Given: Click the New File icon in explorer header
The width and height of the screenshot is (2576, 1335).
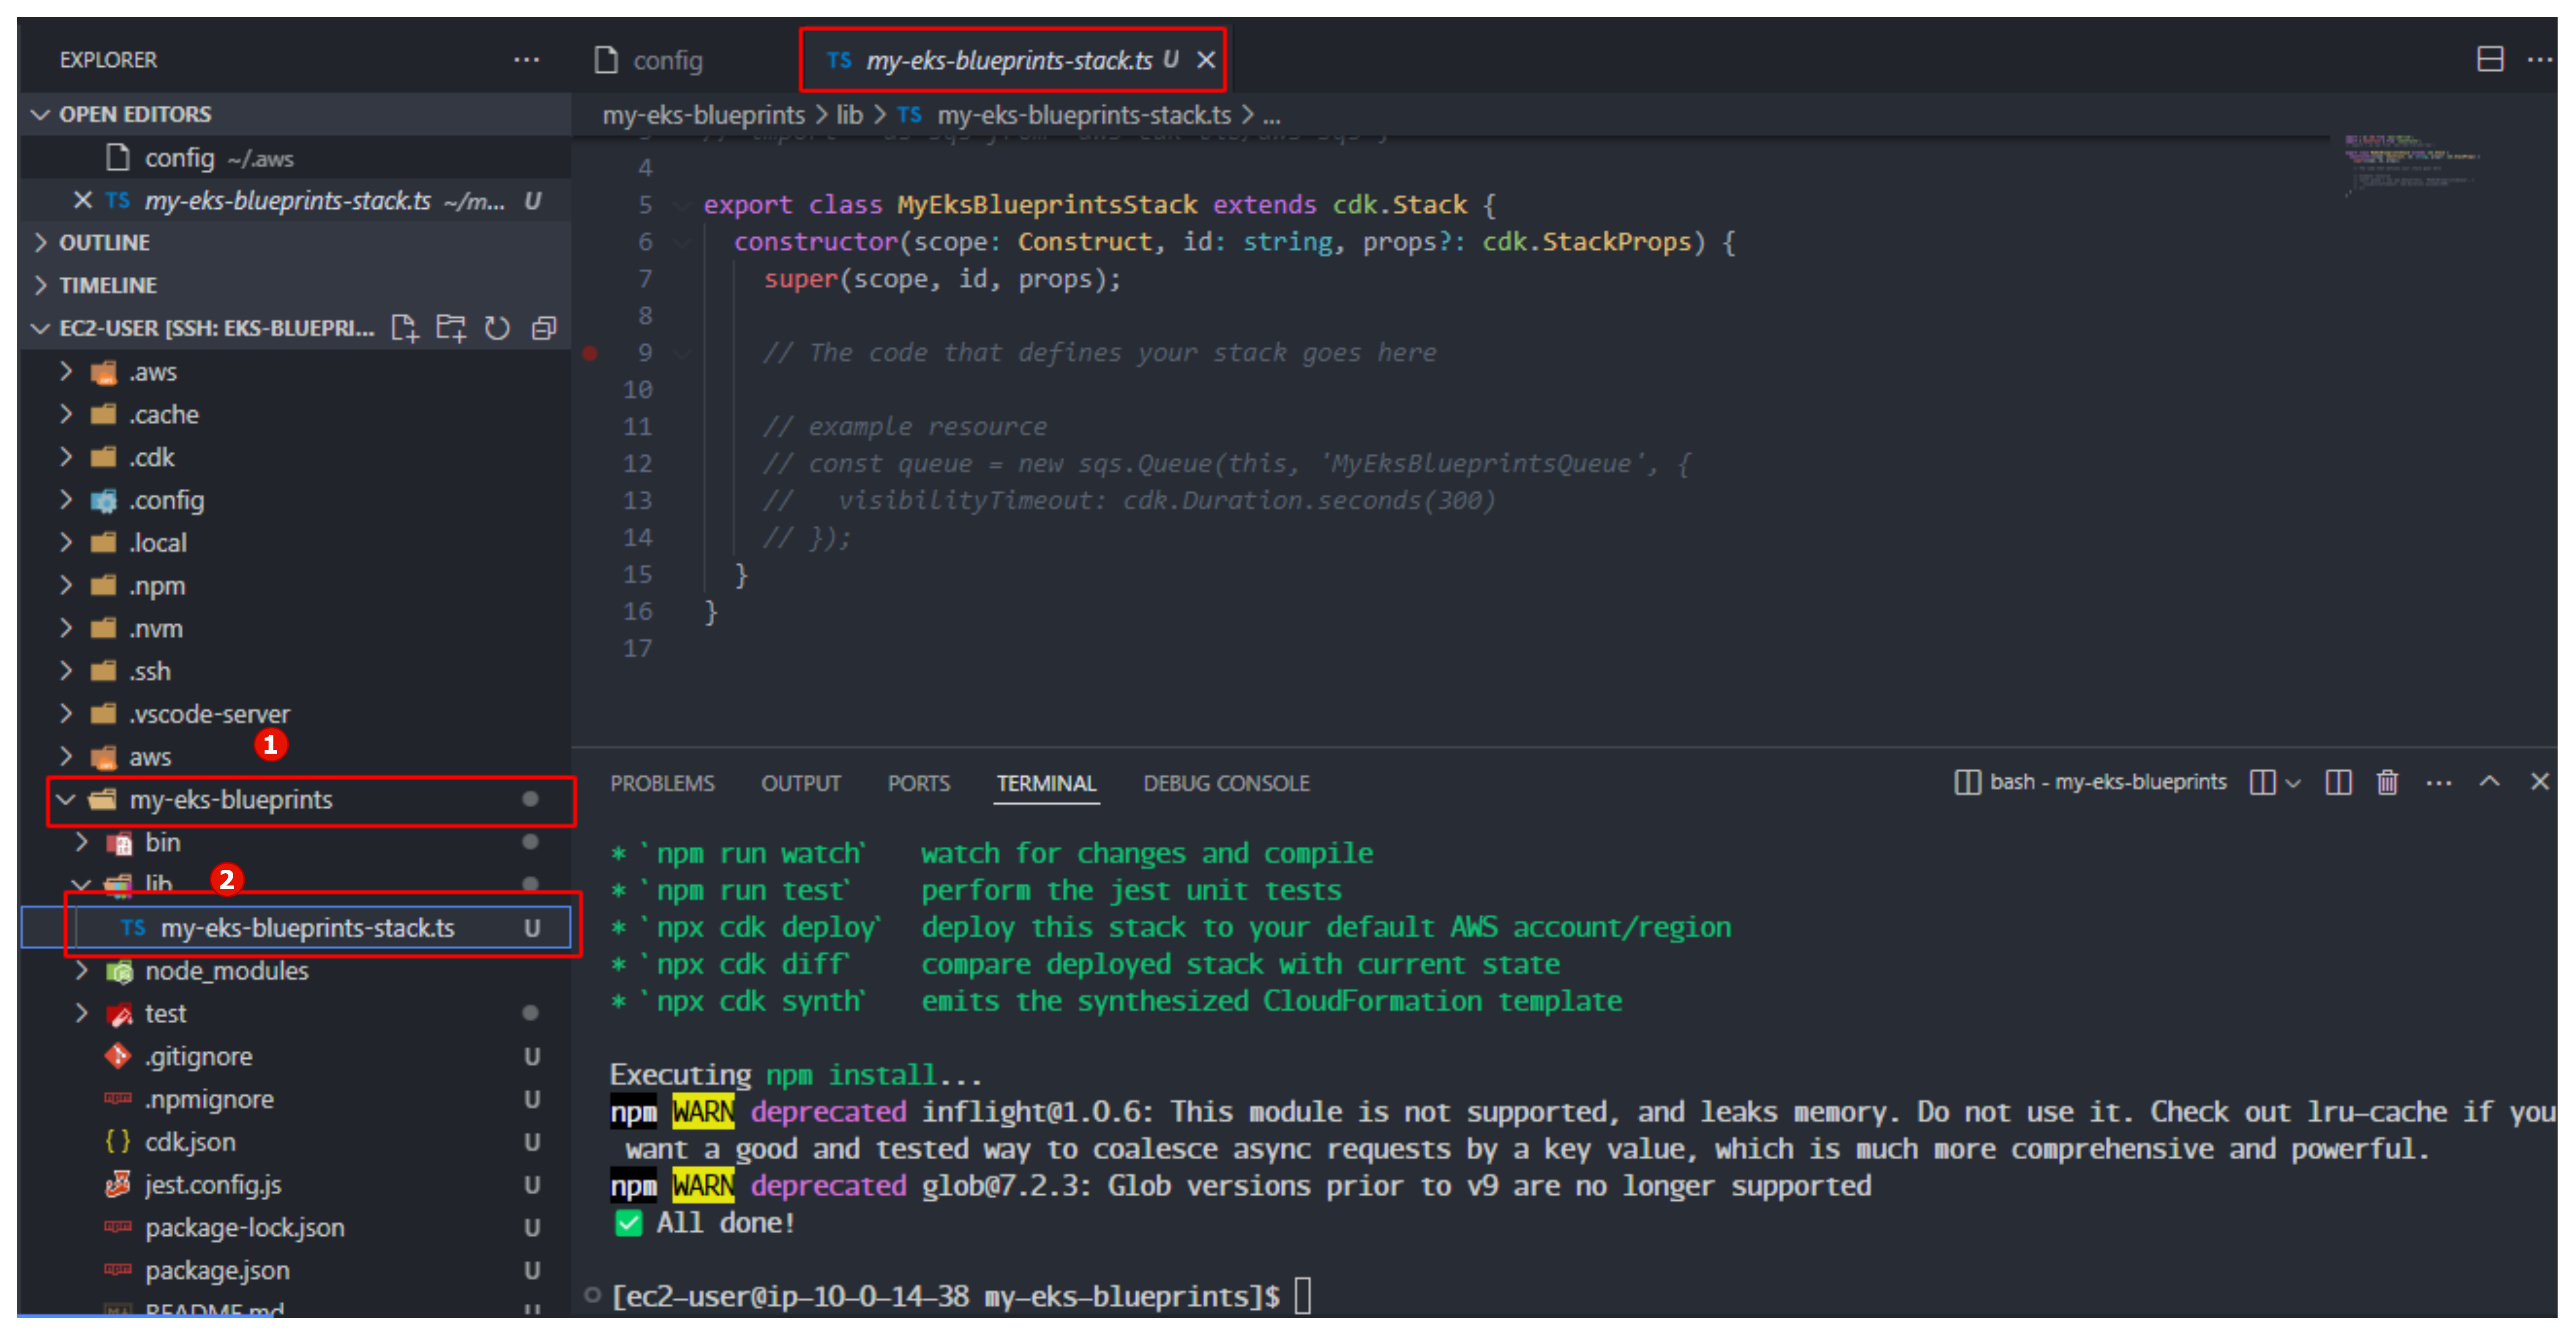Looking at the screenshot, I should coord(404,328).
